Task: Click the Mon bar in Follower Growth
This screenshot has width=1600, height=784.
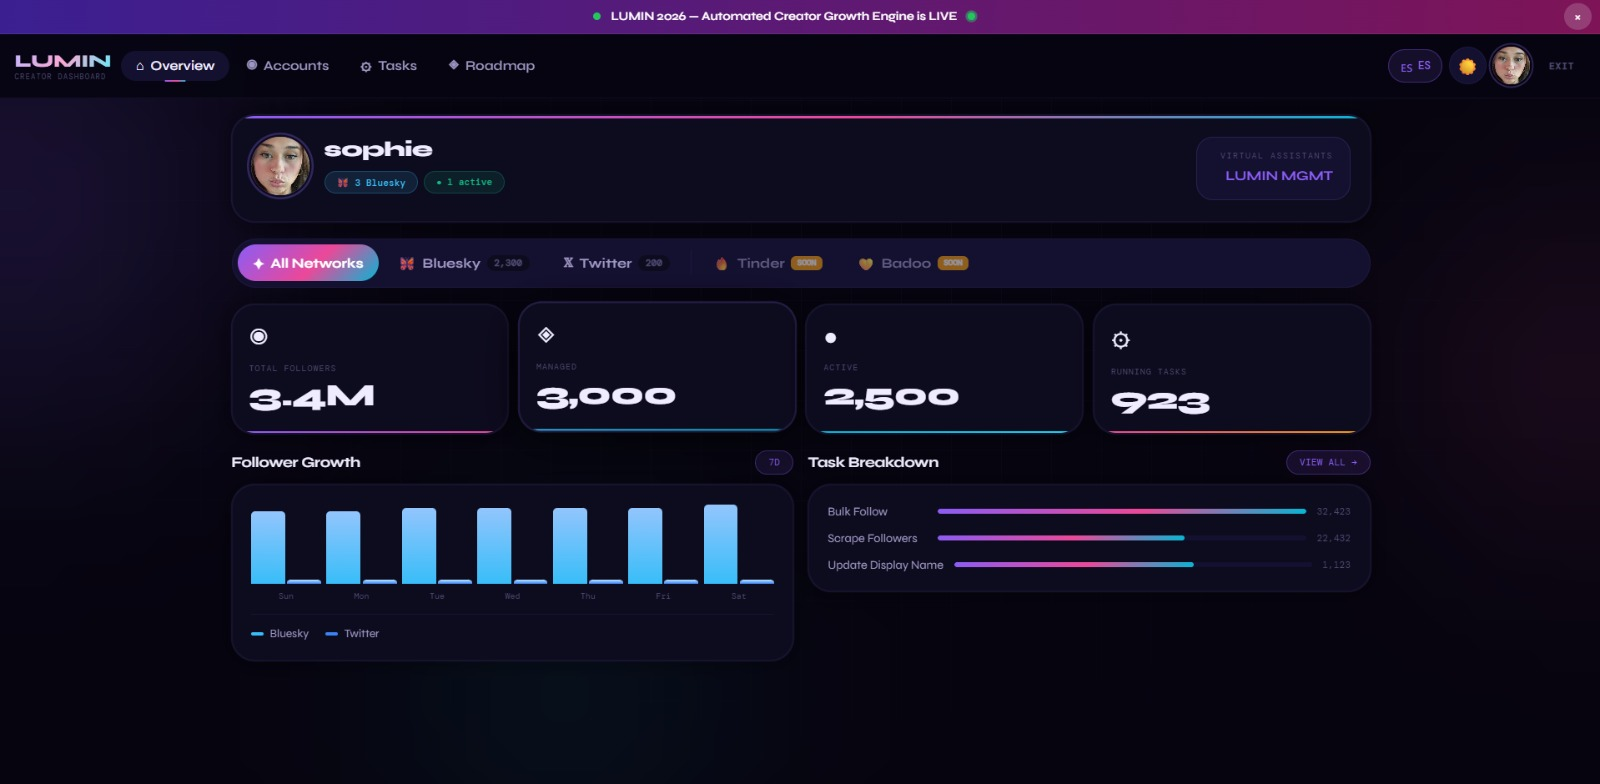Action: pos(343,547)
